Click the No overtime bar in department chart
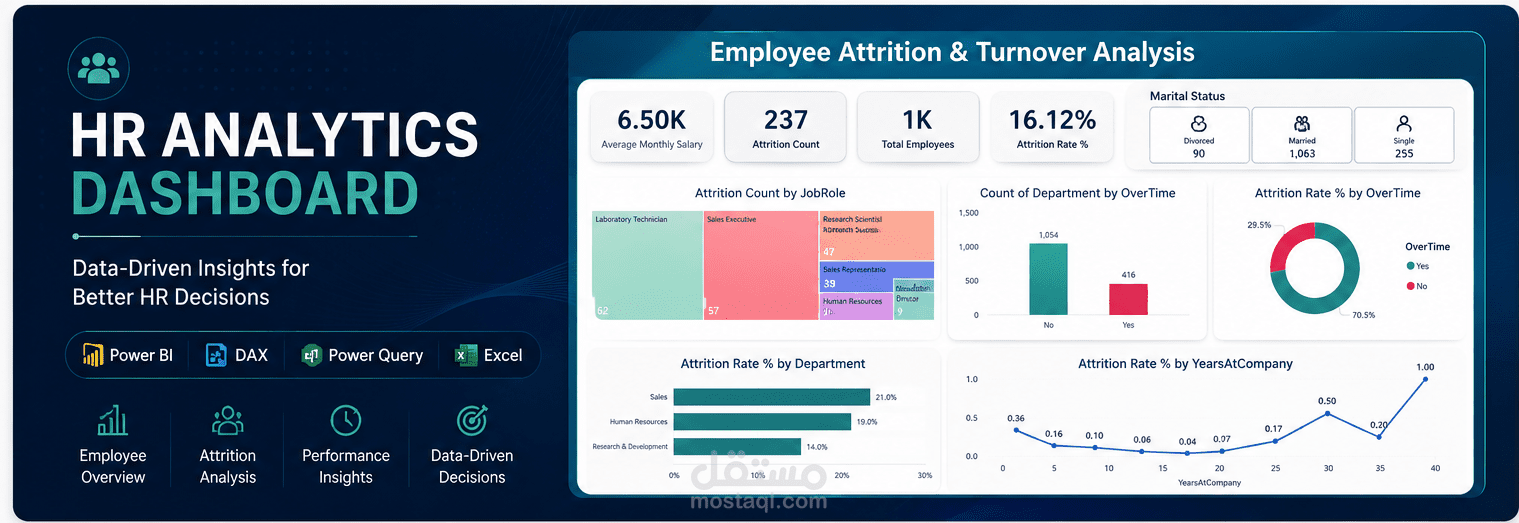 [x=1049, y=279]
